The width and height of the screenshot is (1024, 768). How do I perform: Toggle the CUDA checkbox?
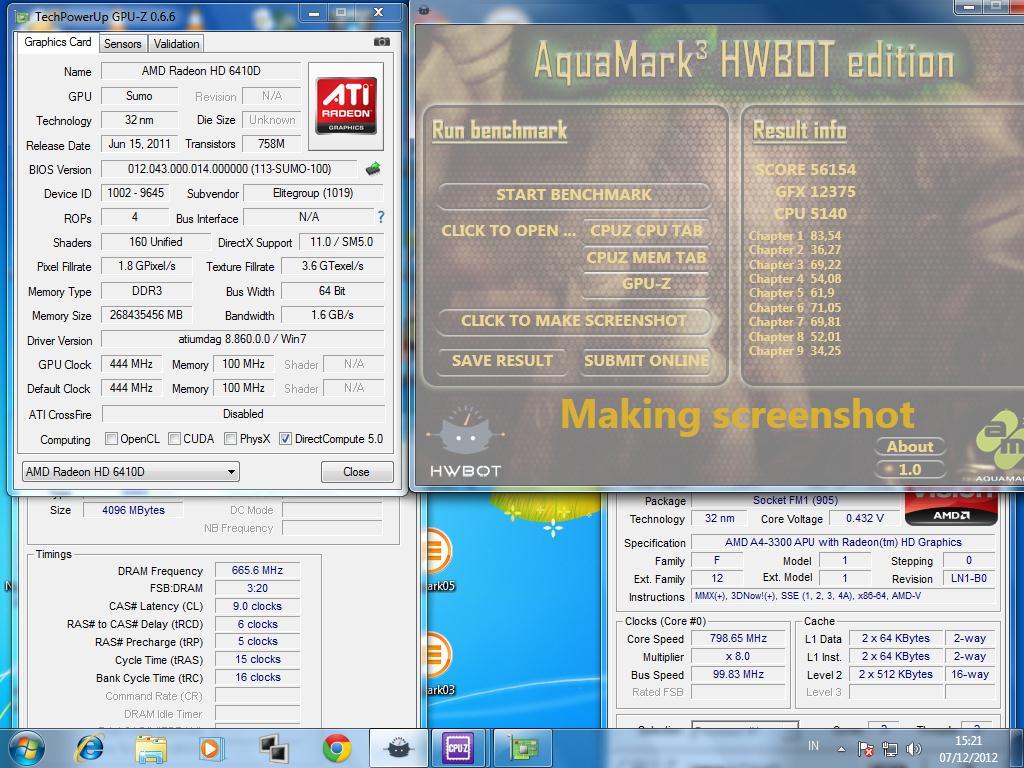(x=174, y=439)
